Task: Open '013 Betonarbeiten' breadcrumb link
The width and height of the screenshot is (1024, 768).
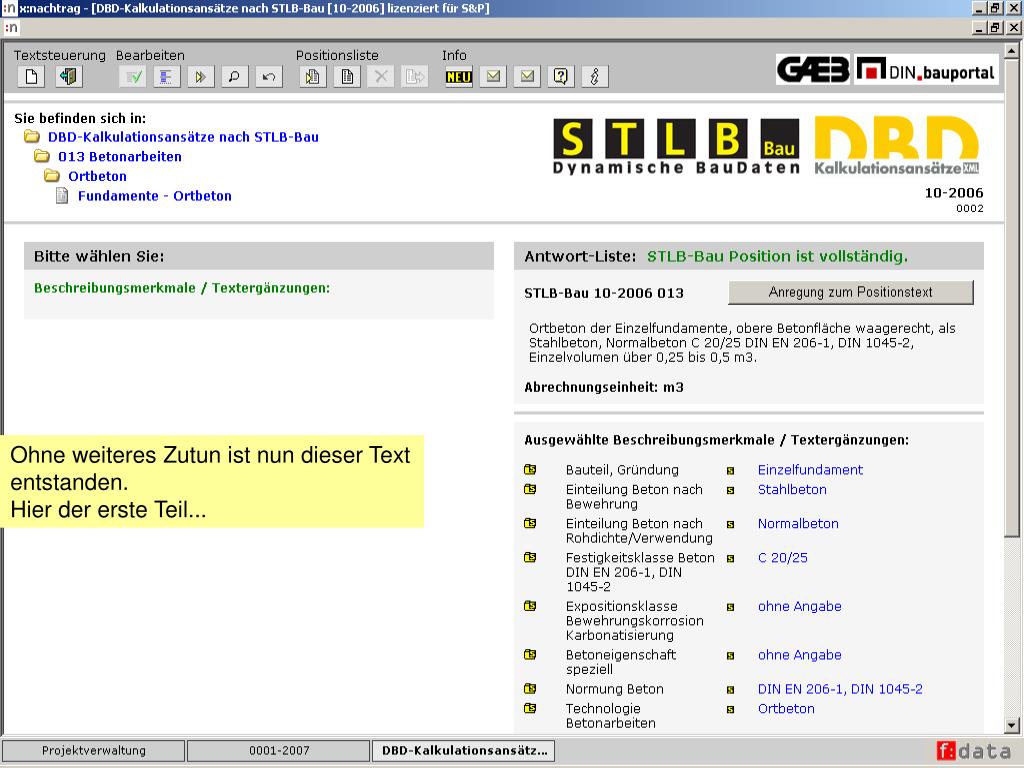Action: click(x=120, y=157)
